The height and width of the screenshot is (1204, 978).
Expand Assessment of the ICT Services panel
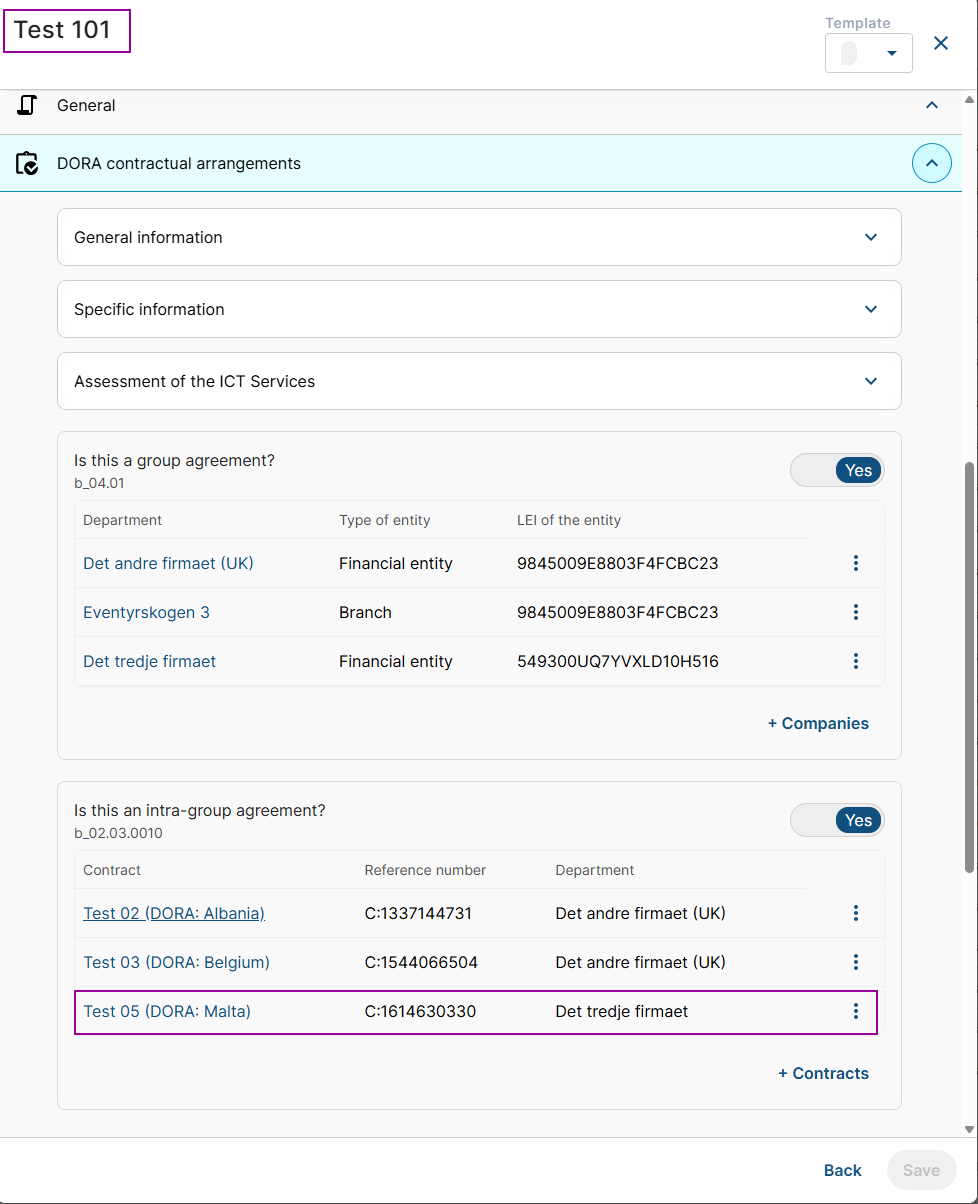pyautogui.click(x=870, y=381)
